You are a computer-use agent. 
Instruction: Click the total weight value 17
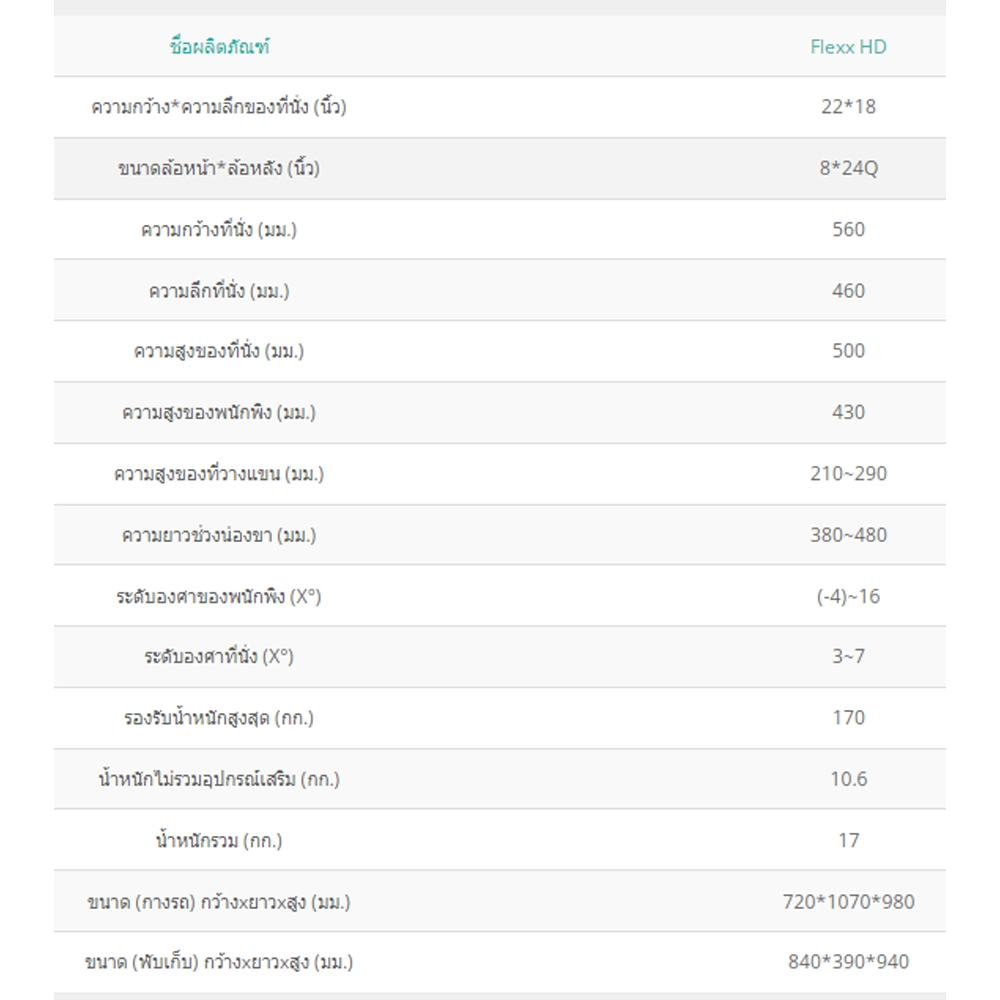click(848, 840)
